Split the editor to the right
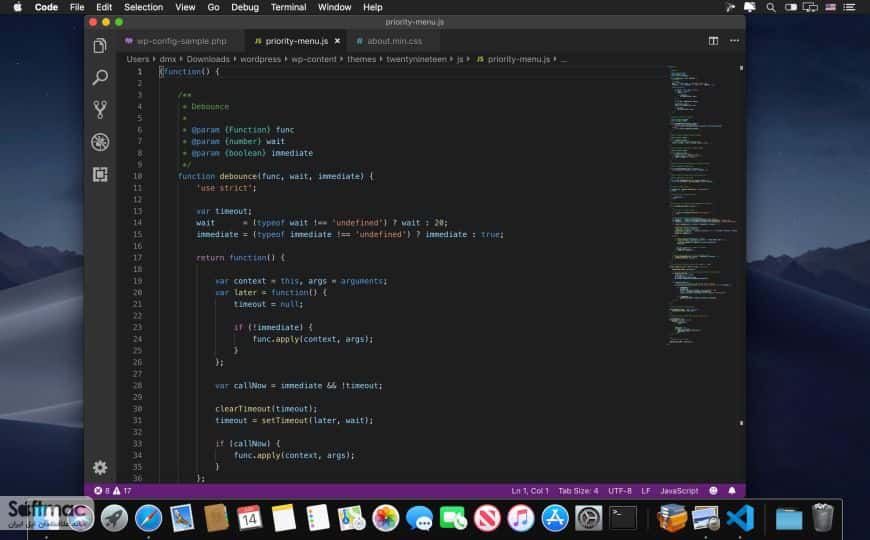 [713, 41]
